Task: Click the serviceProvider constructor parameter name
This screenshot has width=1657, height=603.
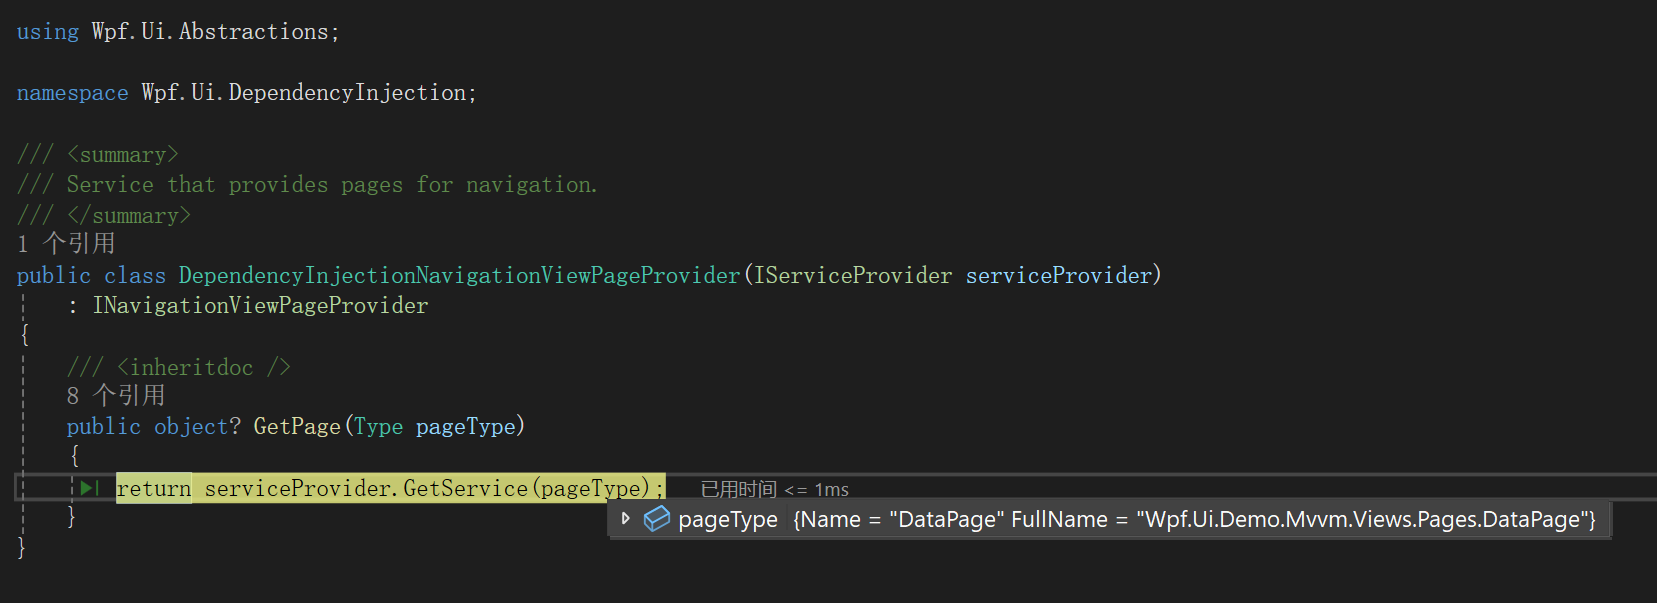Action: pos(1059,275)
